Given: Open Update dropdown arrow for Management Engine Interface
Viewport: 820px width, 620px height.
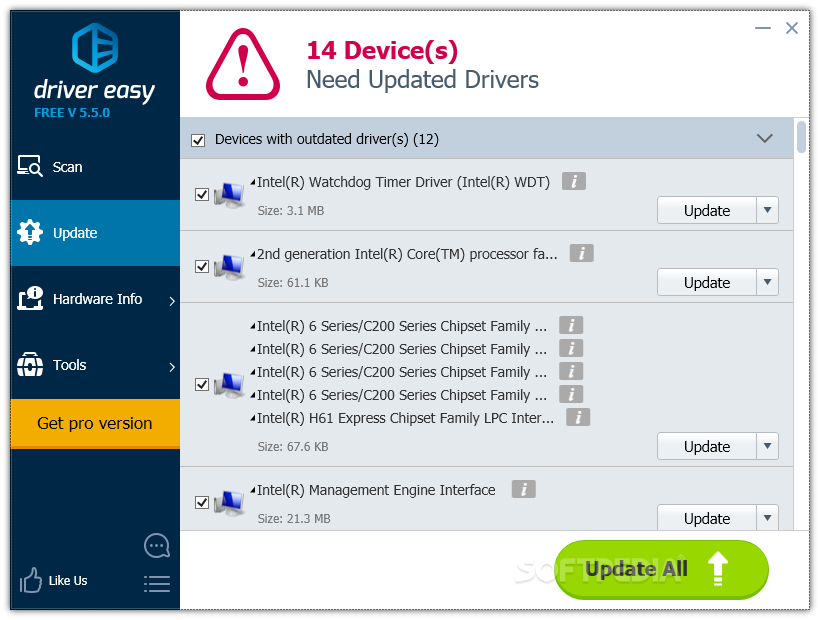Looking at the screenshot, I should [x=767, y=518].
